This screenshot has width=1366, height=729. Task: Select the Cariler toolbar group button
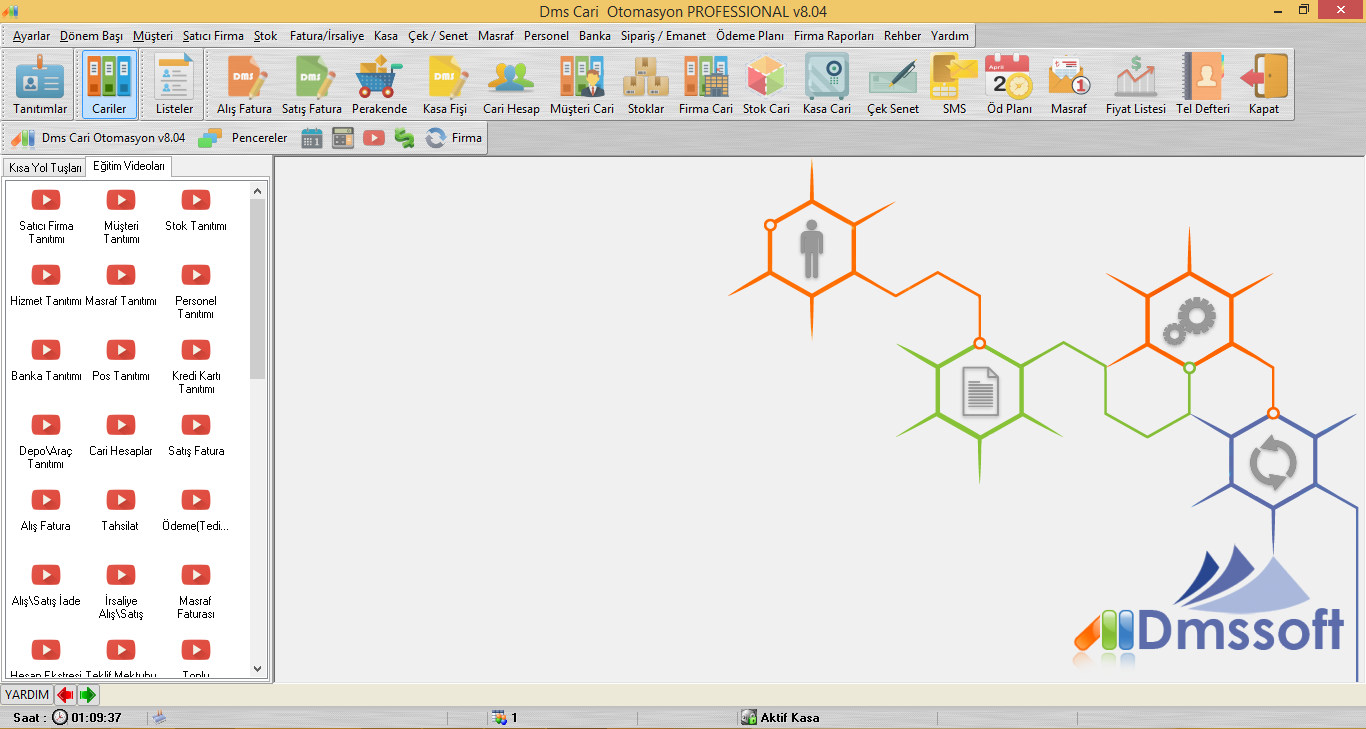[109, 85]
